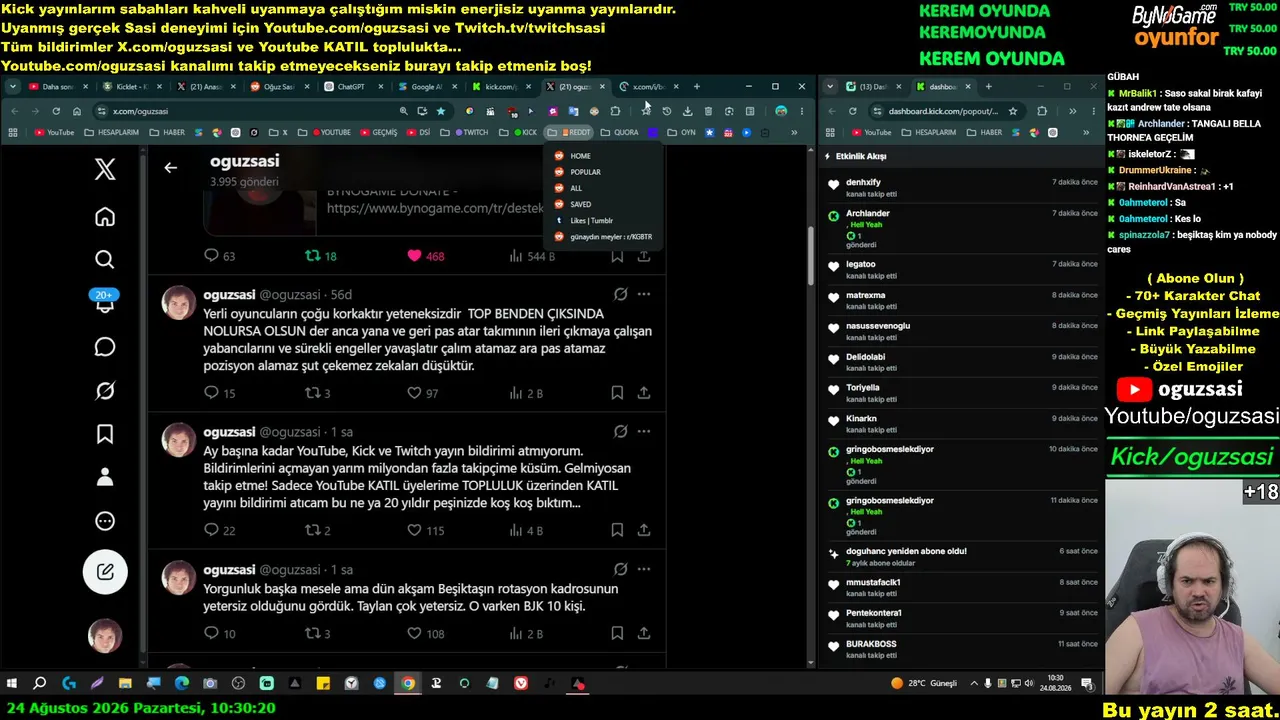Bookmark the 'Yorgunluk başka mesele' post
The width and height of the screenshot is (1280, 720).
(x=618, y=633)
